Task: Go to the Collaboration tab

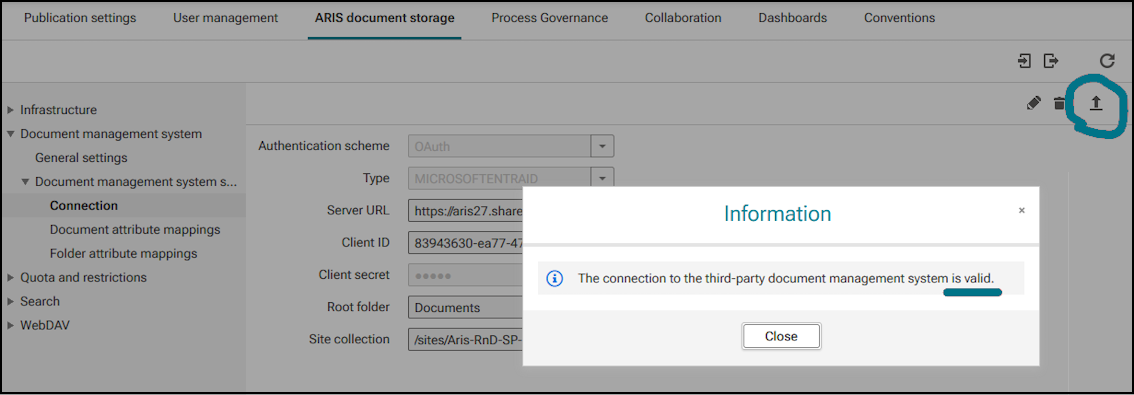Action: [x=683, y=18]
